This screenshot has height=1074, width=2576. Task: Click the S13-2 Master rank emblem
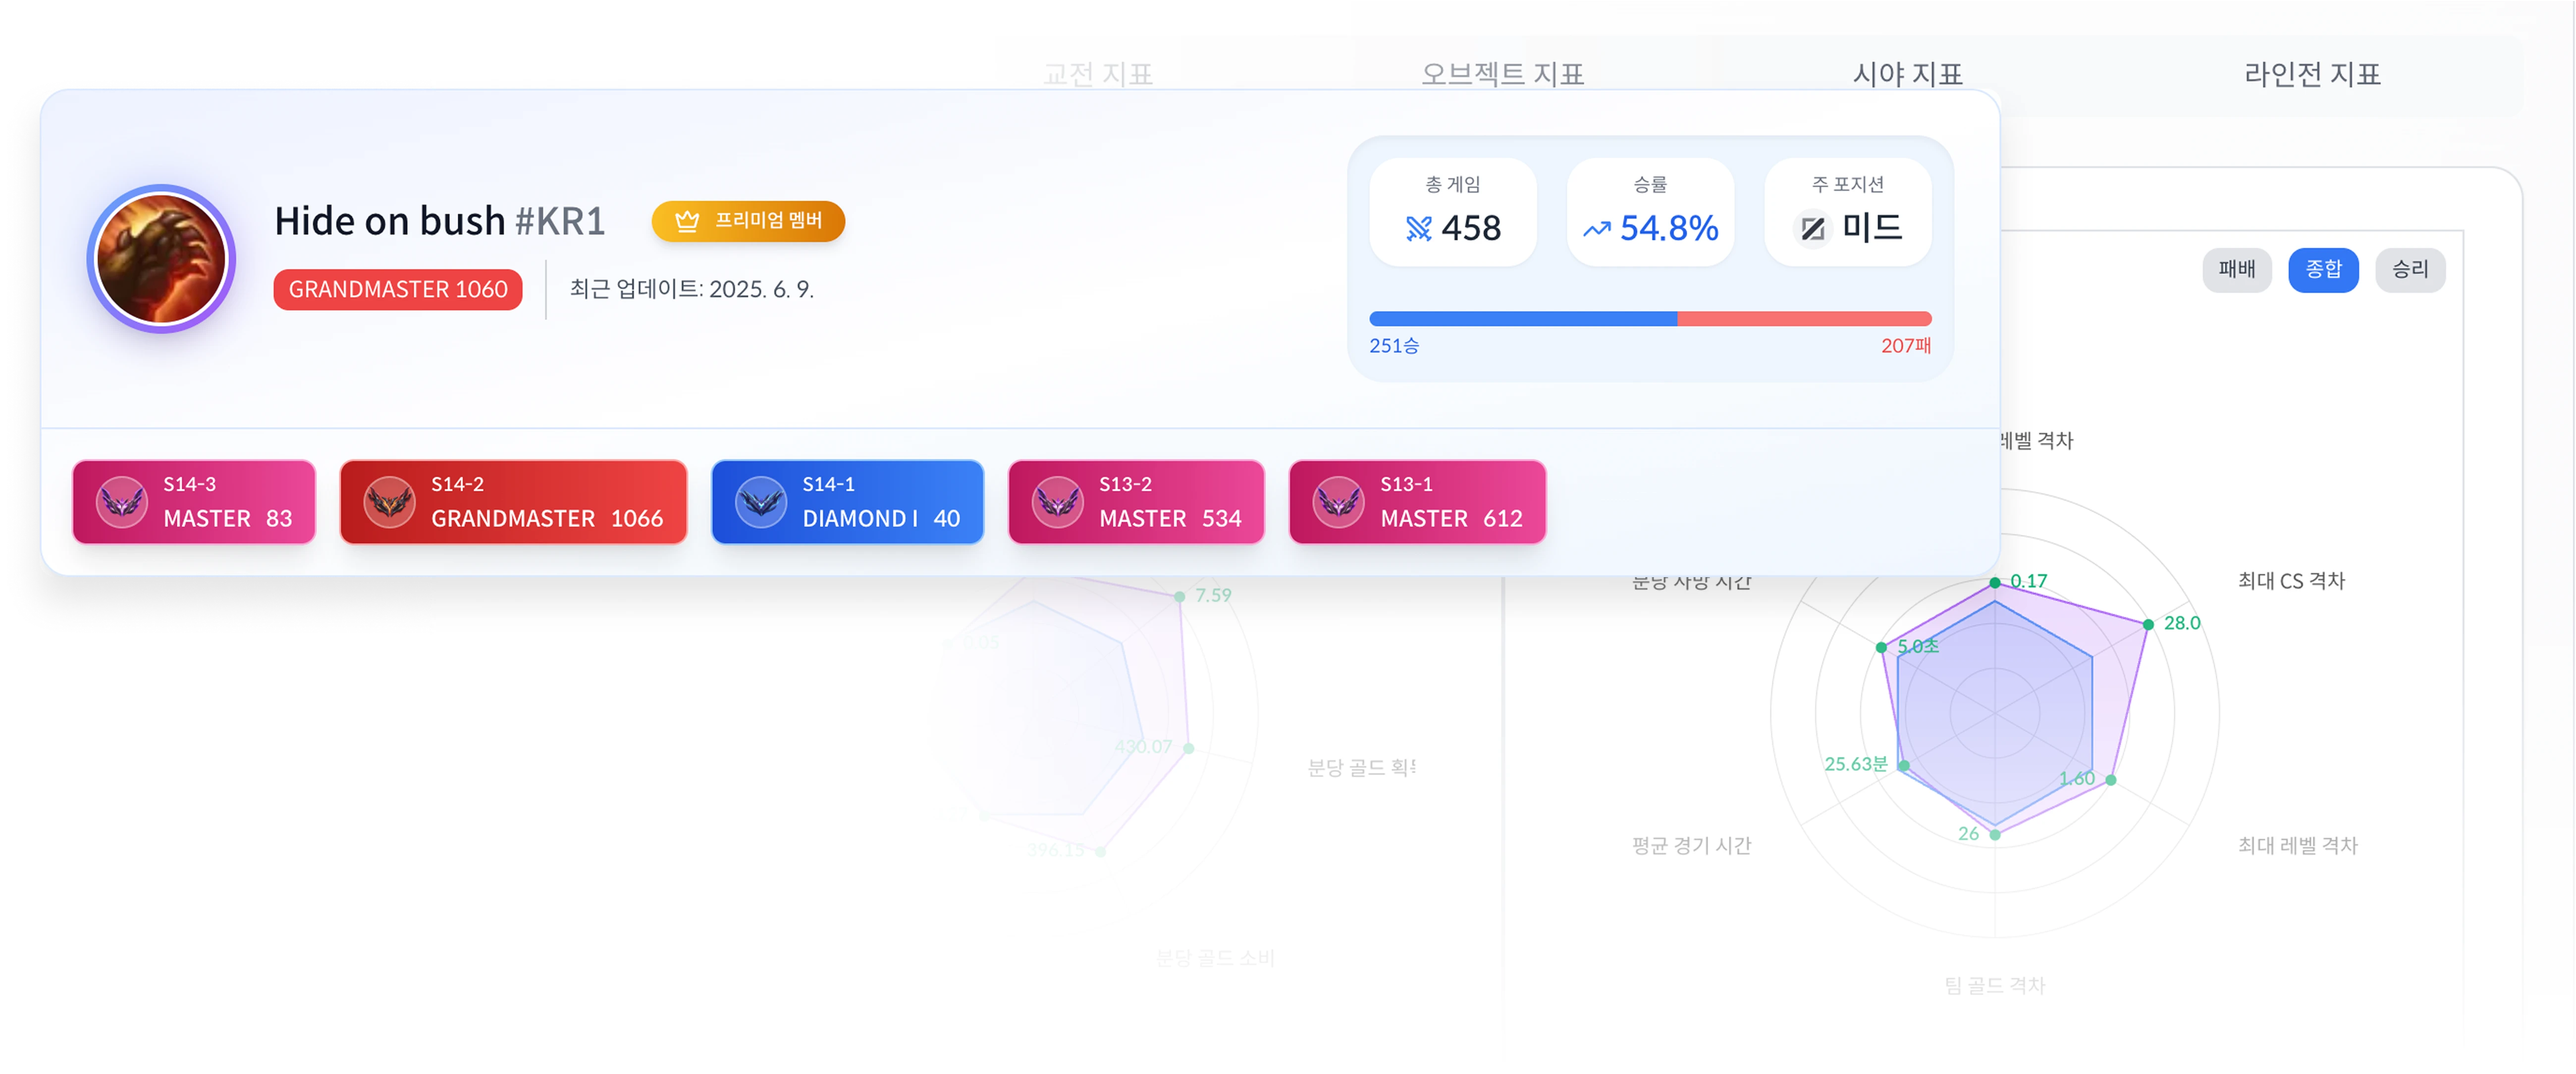click(1058, 502)
